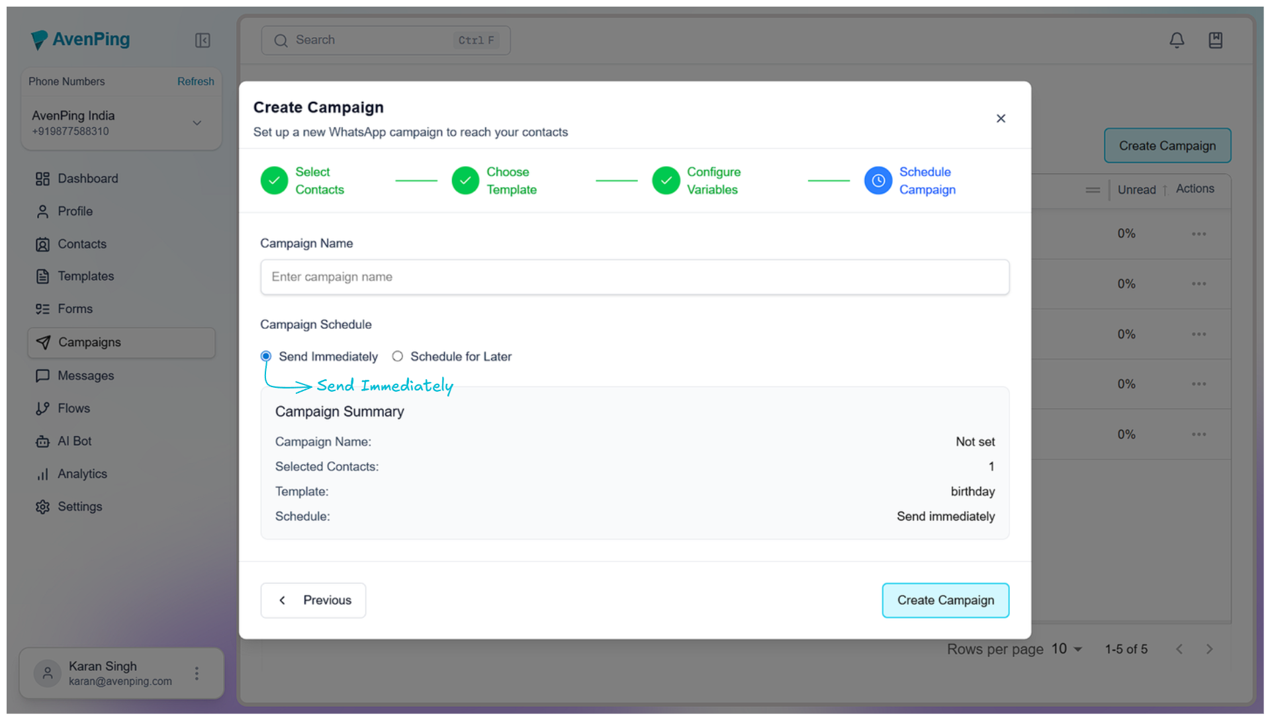
Task: Click the Previous button
Action: click(313, 601)
